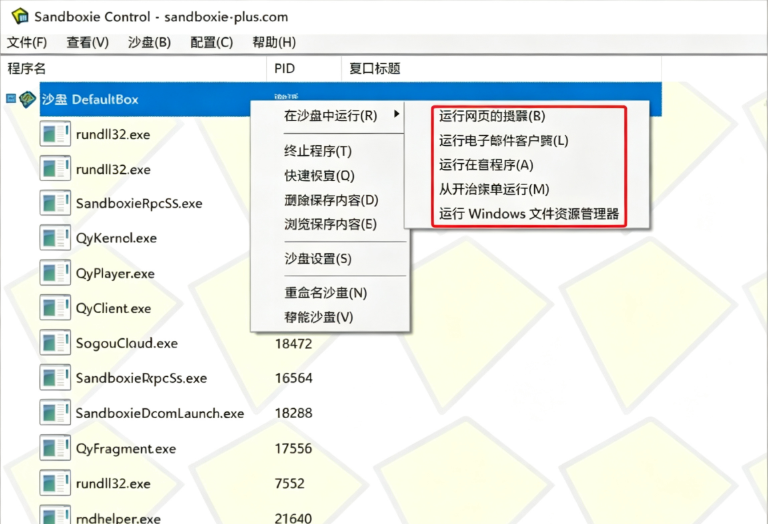
Task: Collapse the DefaultBox sandbox tree node
Action: 11,99
